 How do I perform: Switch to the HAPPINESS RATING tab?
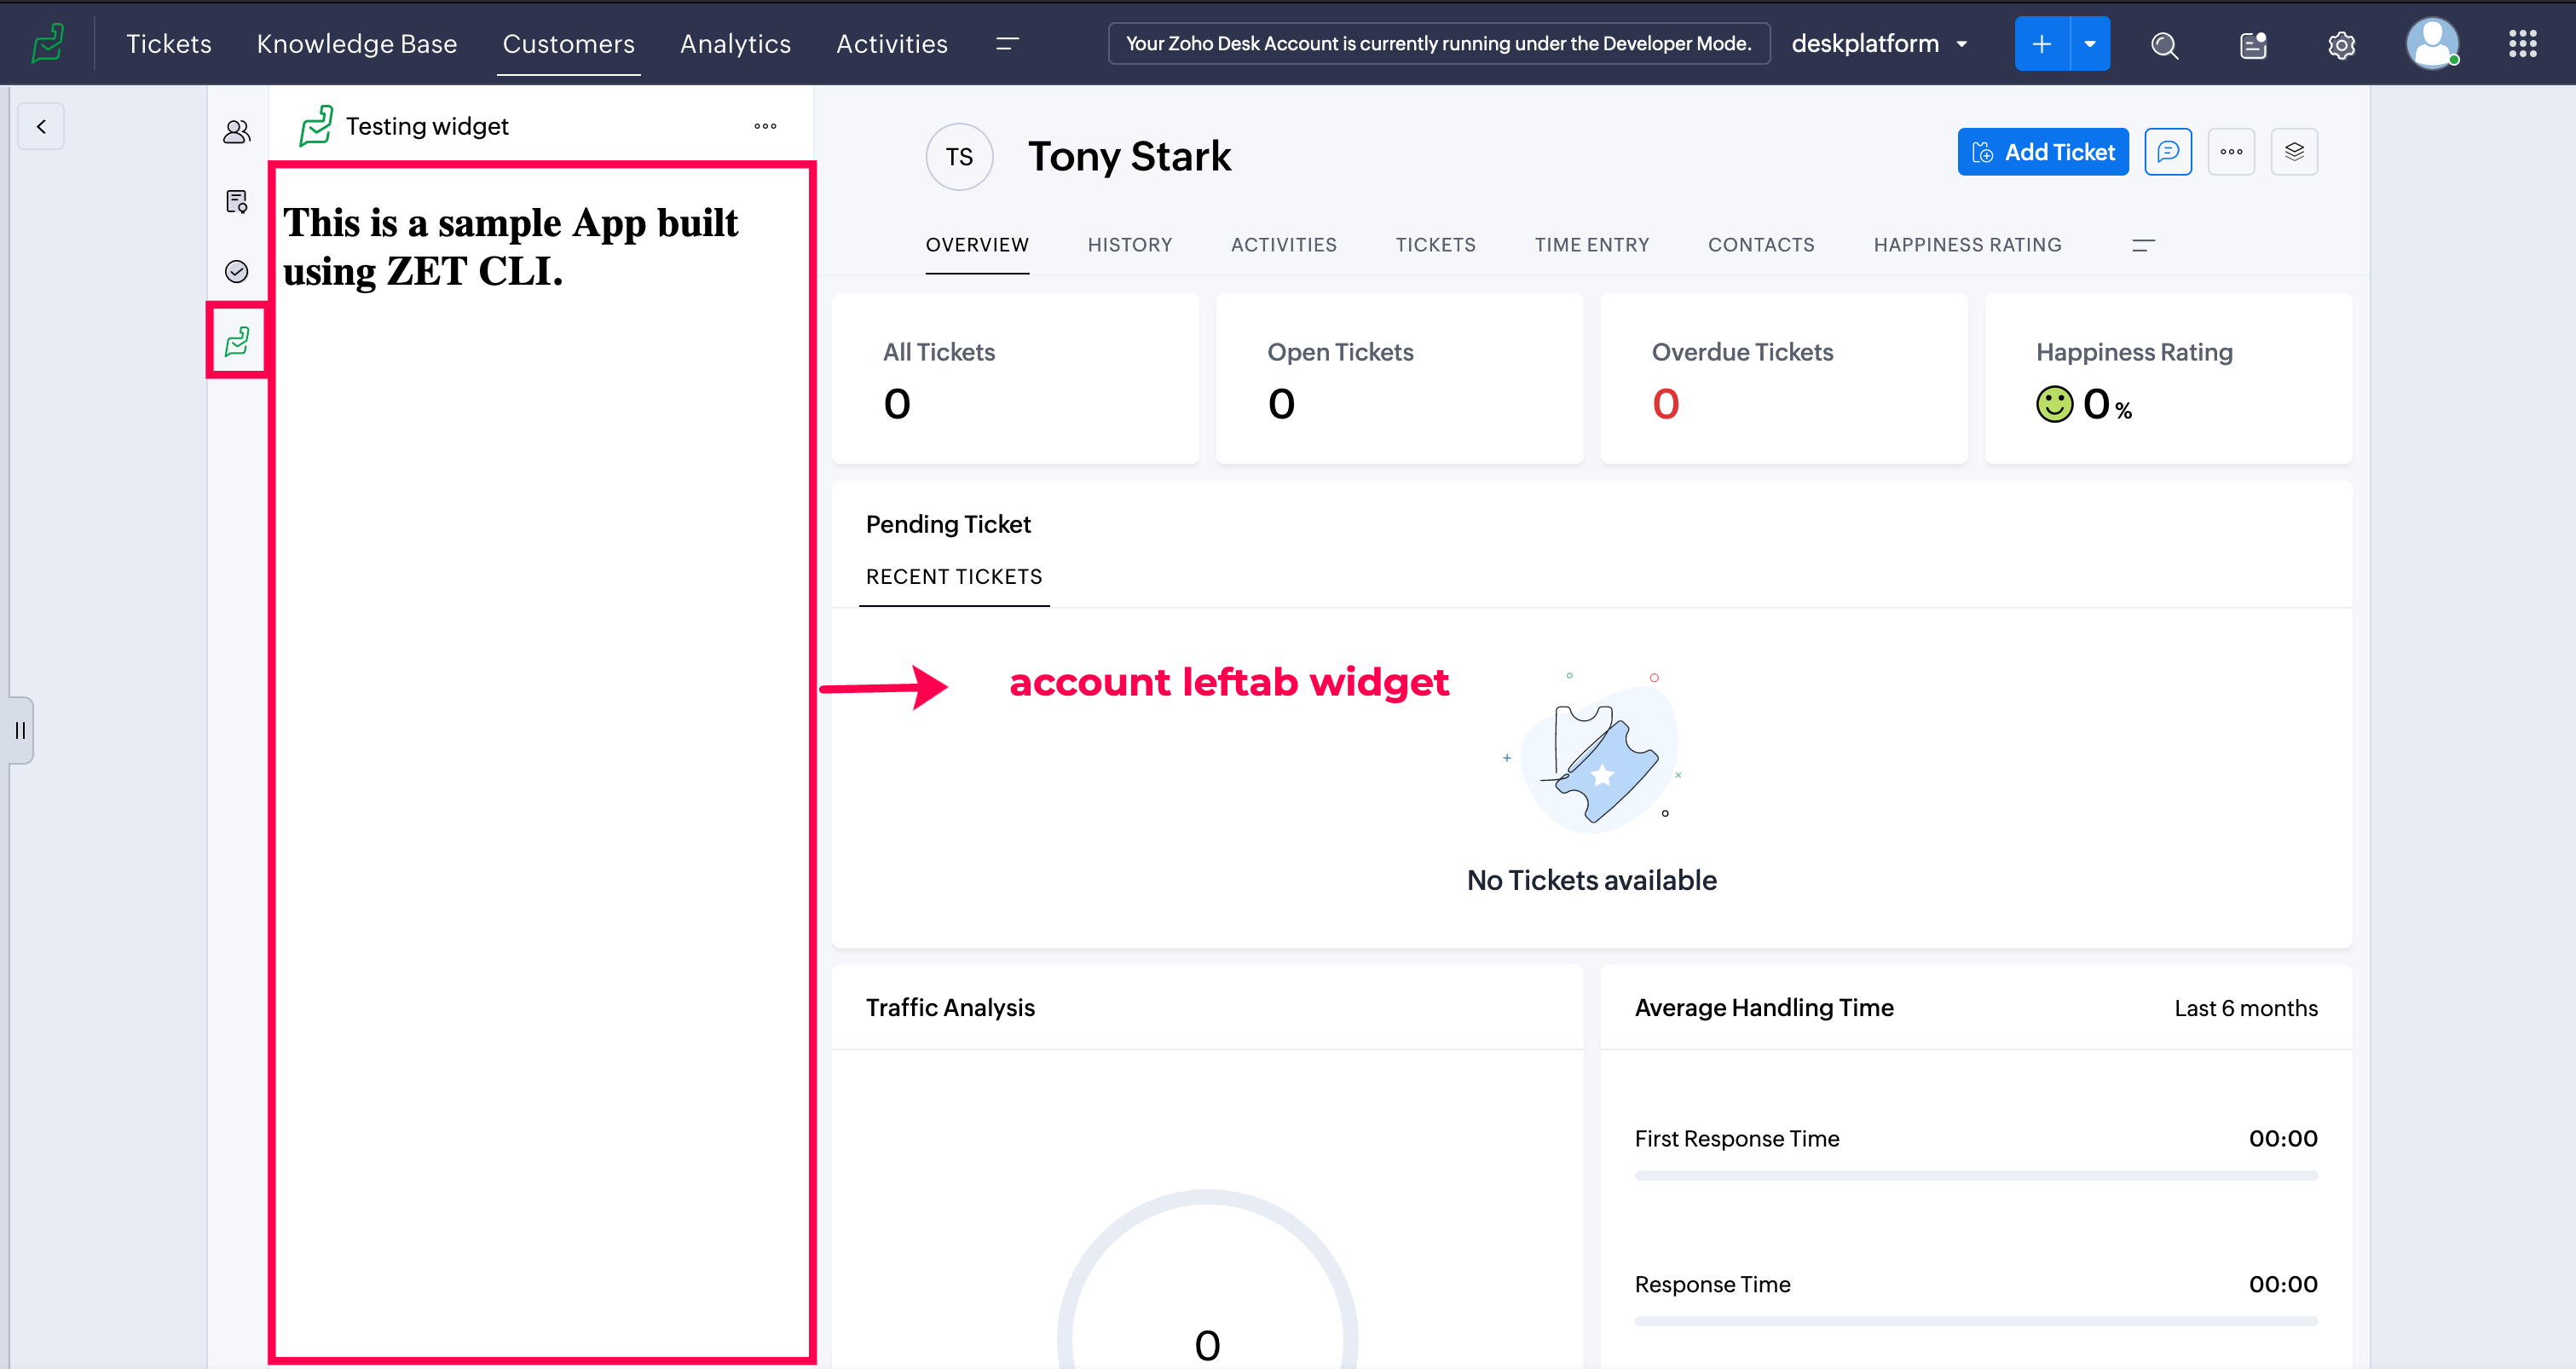[1967, 245]
